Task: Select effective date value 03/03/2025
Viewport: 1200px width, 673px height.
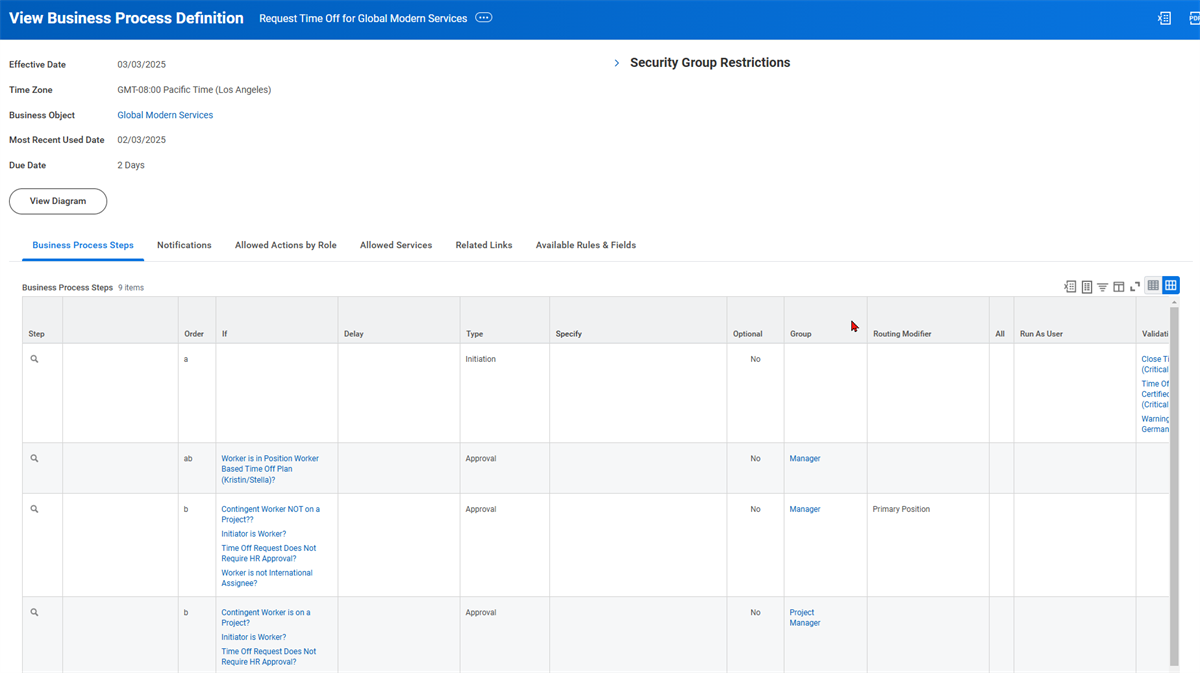Action: 142,65
